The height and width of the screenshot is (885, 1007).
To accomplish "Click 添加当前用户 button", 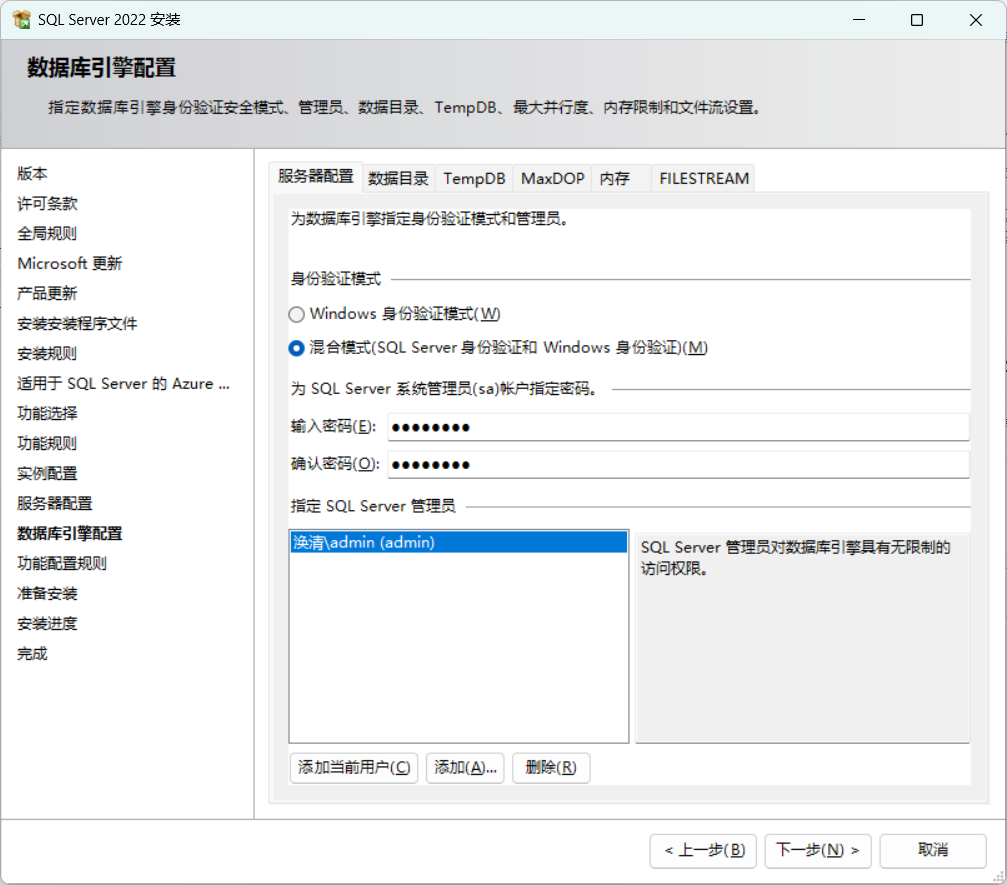I will (x=353, y=768).
